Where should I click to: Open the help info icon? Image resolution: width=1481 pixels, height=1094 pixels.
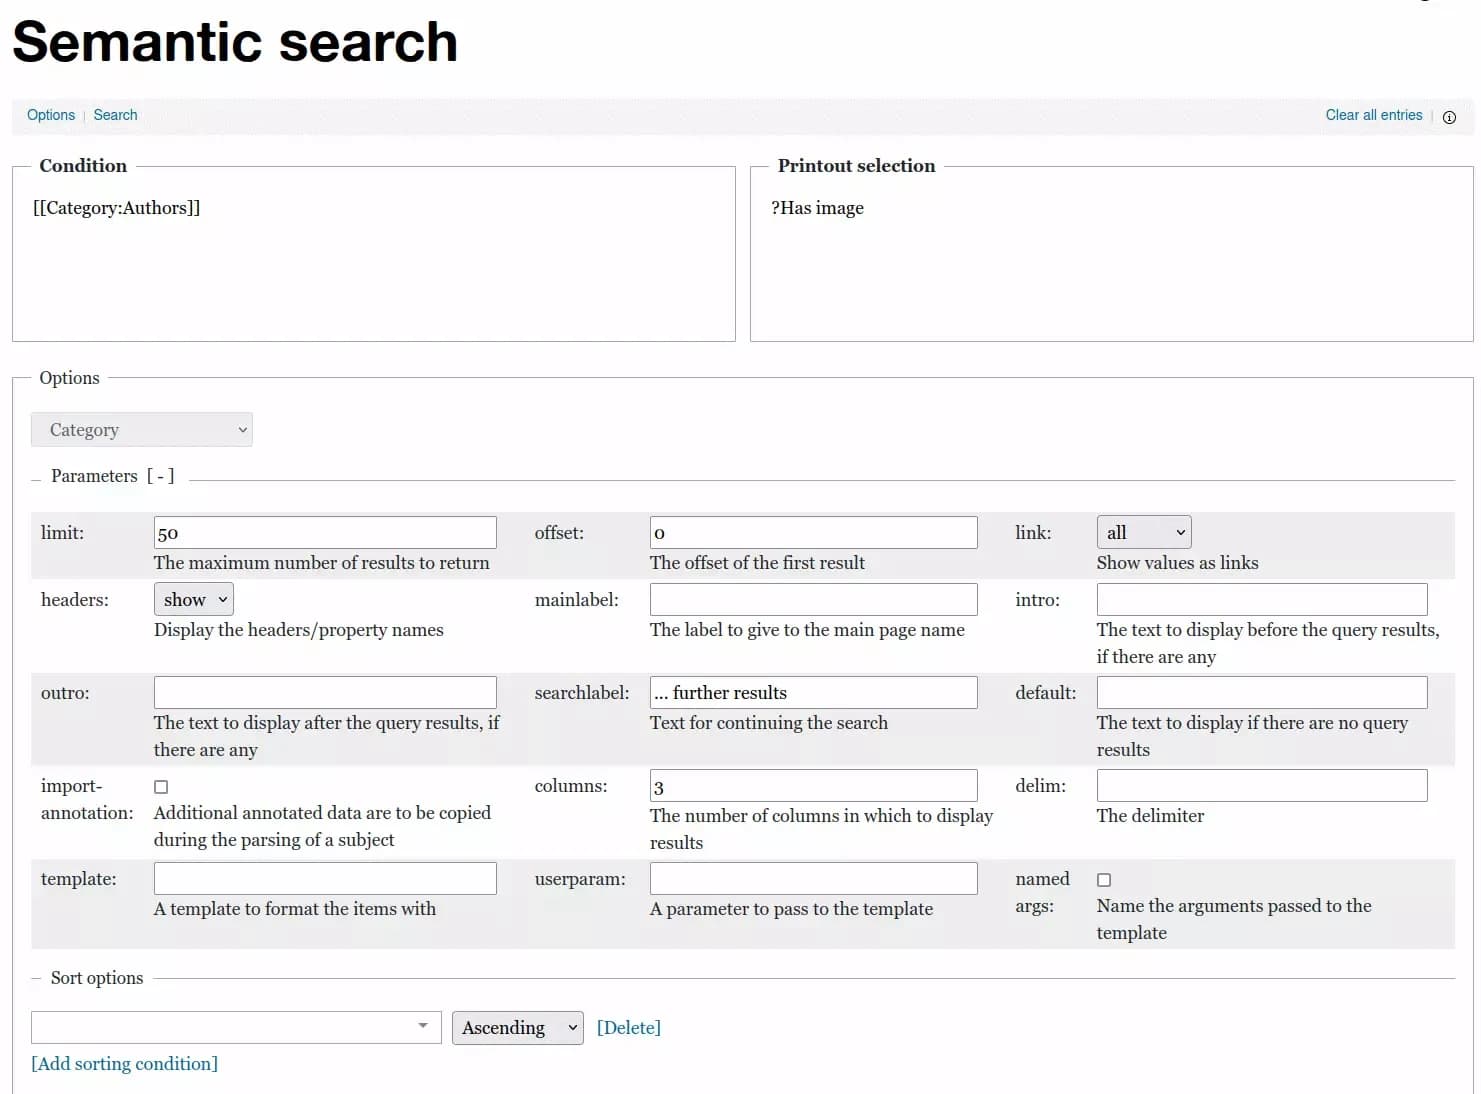coord(1449,117)
